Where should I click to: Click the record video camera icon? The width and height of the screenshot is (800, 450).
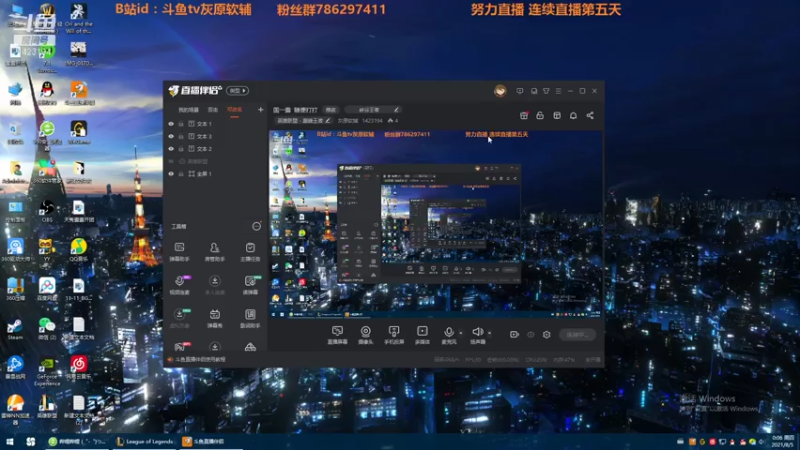tap(514, 335)
